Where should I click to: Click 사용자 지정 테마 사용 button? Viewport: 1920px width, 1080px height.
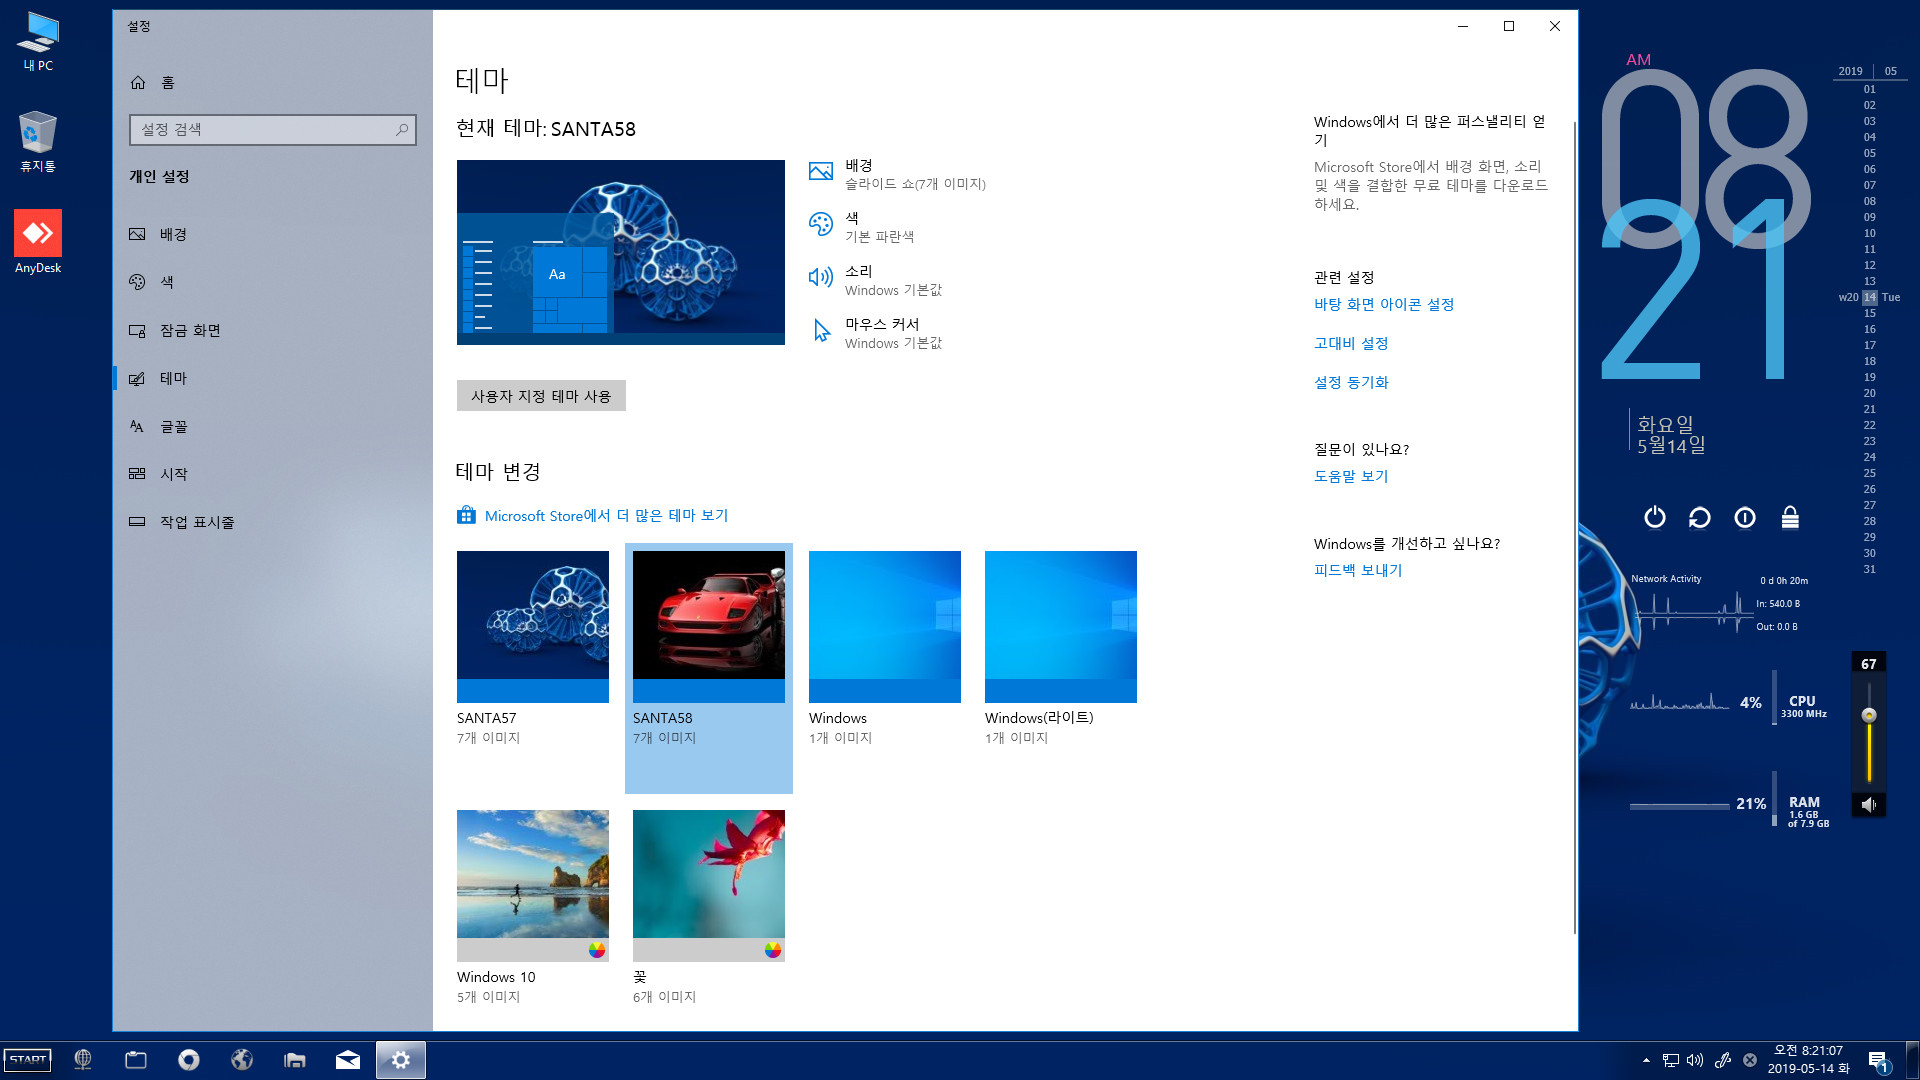(541, 396)
